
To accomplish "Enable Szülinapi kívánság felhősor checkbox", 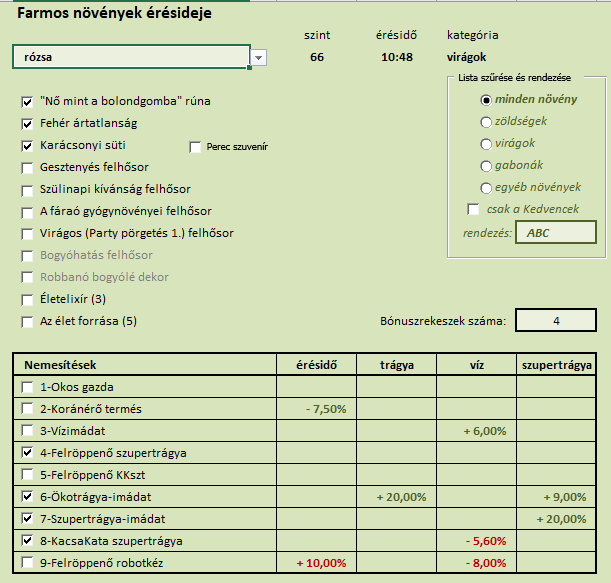I will (x=27, y=189).
